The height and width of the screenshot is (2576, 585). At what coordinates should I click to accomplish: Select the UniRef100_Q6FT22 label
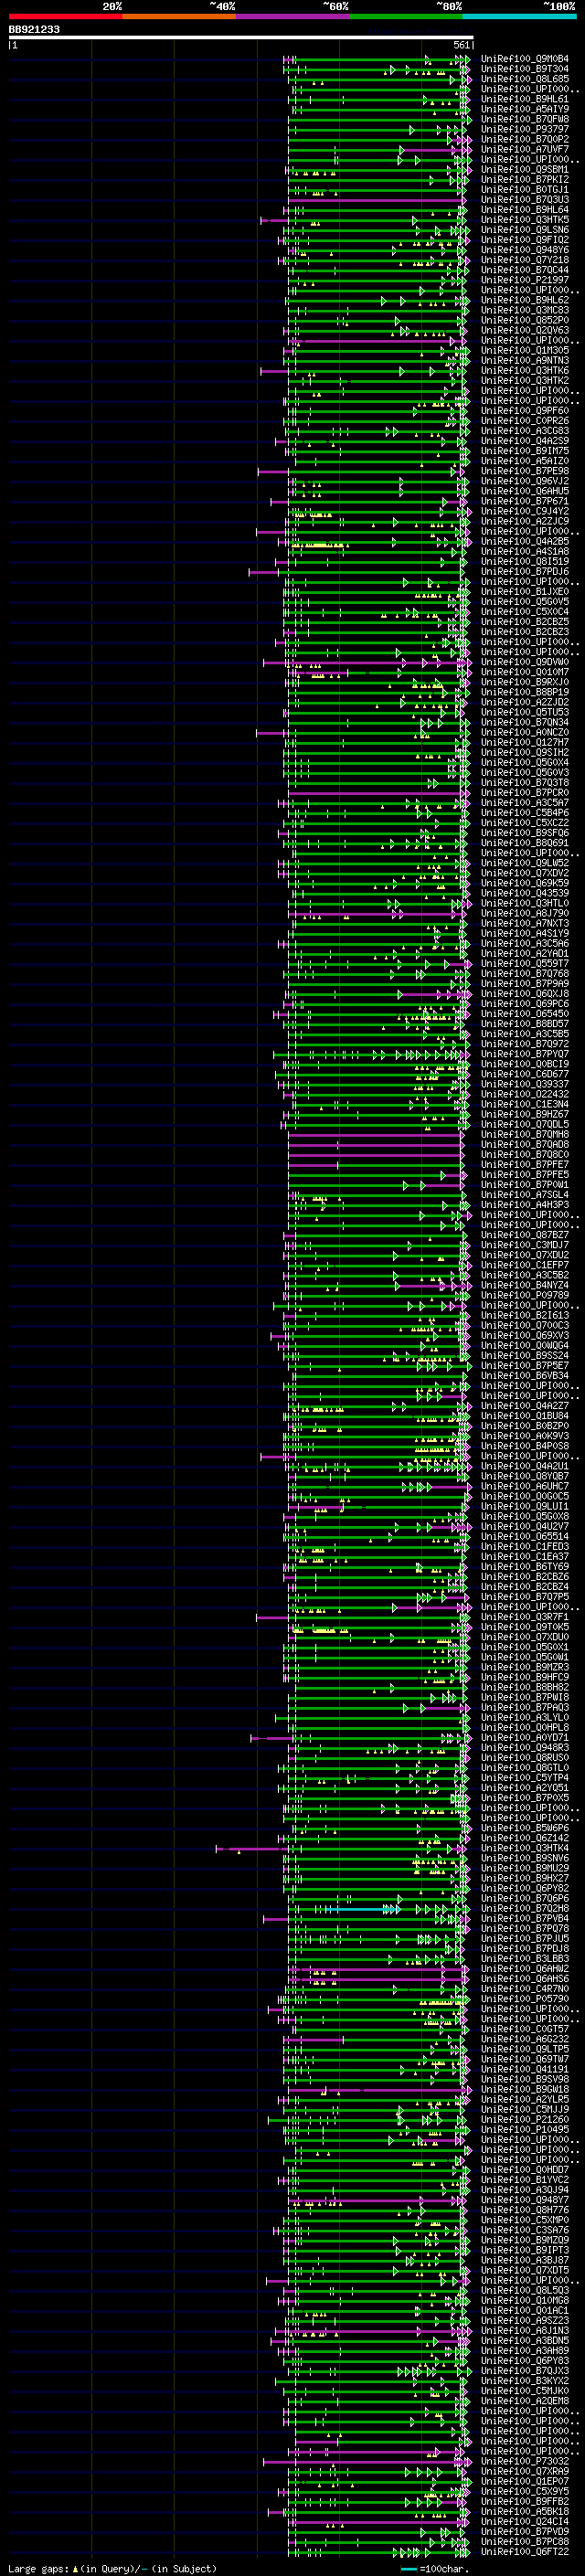524,2552
